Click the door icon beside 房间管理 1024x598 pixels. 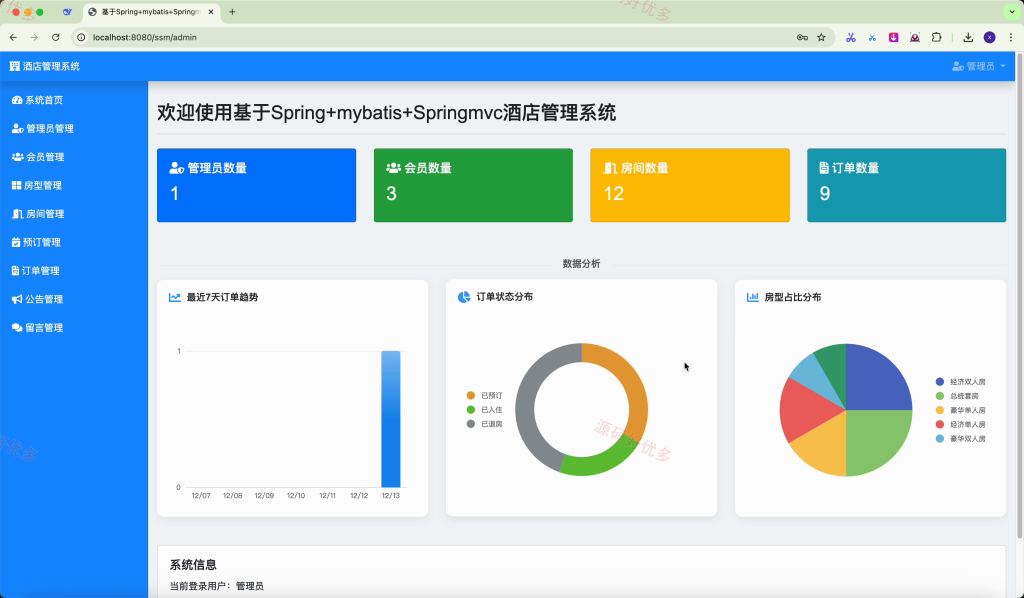[18, 213]
